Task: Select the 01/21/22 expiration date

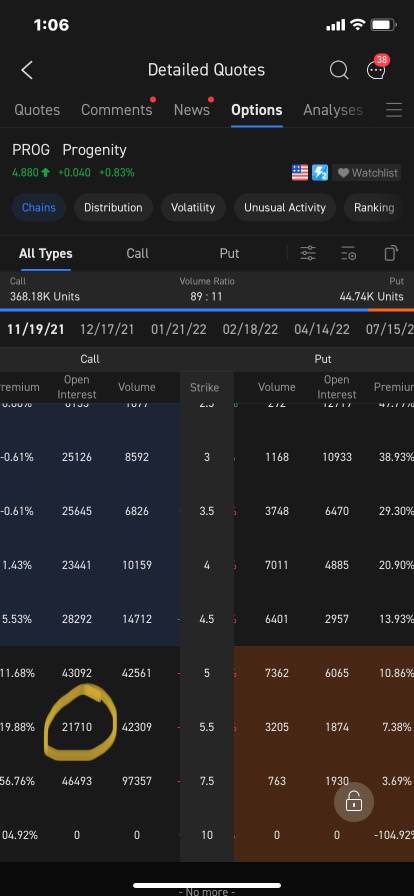Action: [179, 329]
